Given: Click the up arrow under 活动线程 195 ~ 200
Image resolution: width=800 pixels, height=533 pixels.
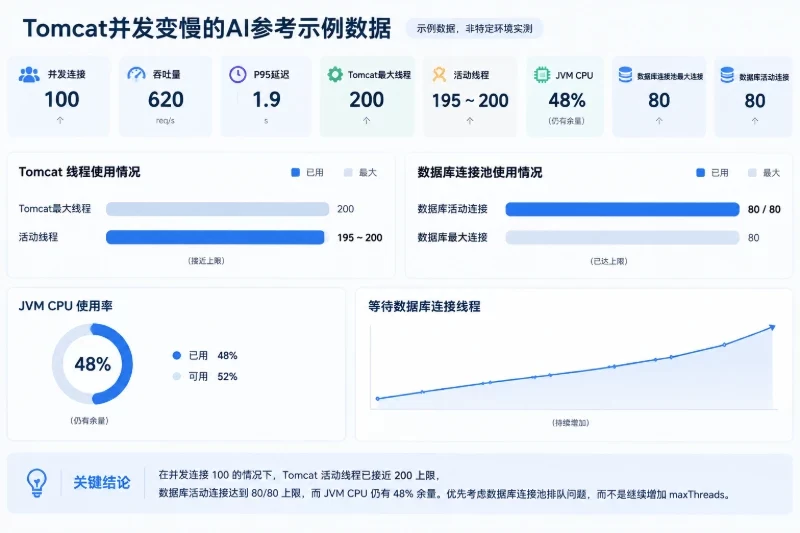Looking at the screenshot, I should (x=469, y=120).
